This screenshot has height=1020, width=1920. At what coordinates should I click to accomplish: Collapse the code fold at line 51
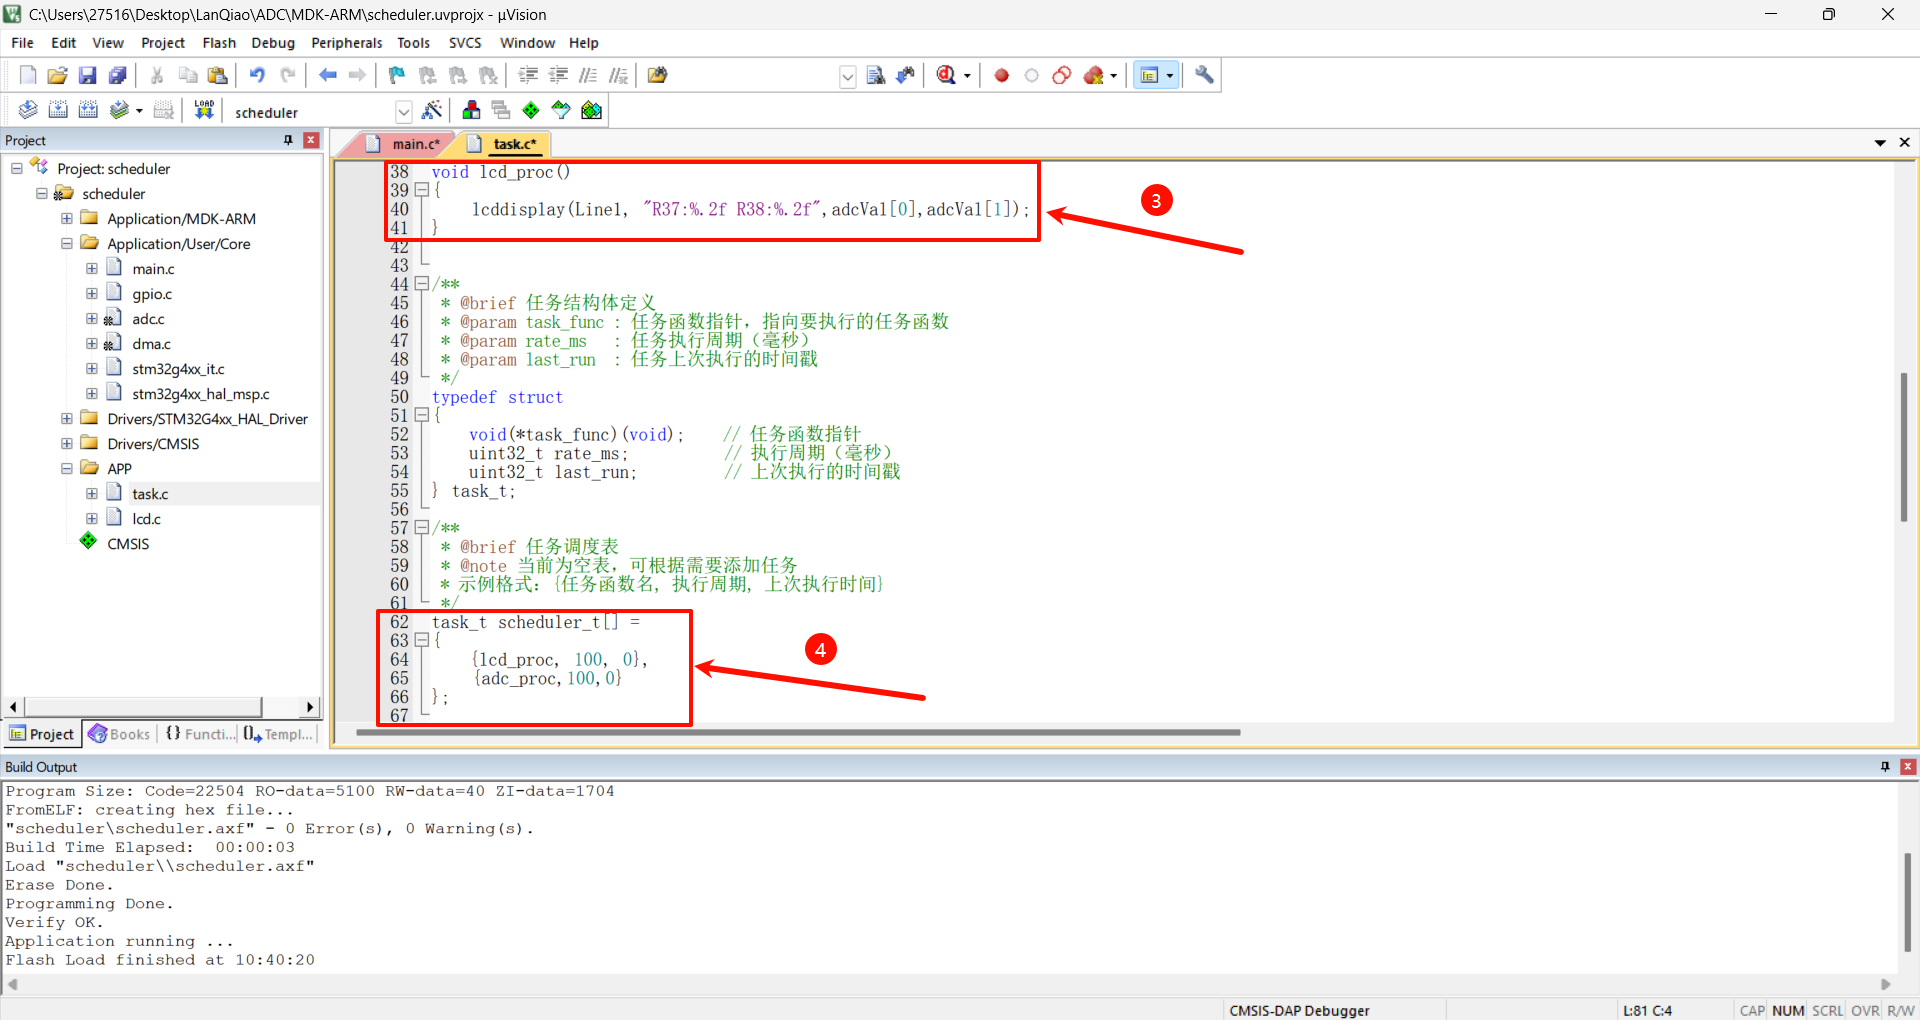(x=422, y=415)
